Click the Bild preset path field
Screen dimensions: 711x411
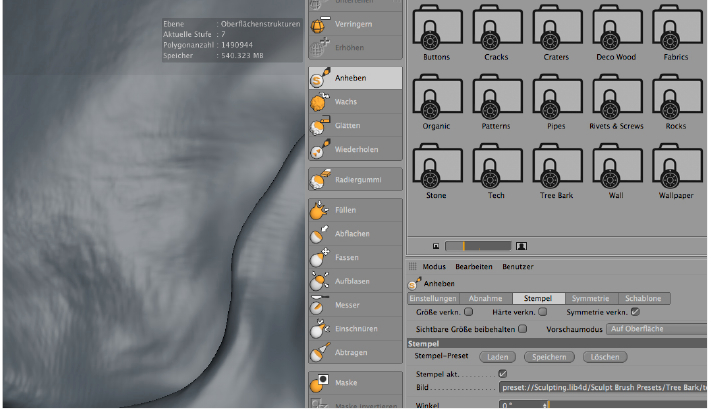click(602, 387)
